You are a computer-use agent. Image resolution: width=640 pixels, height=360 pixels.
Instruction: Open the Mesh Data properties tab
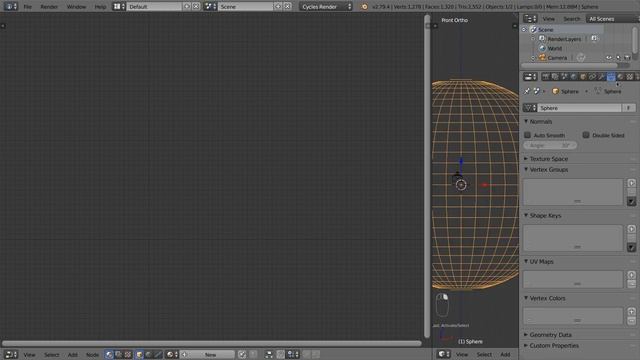point(611,77)
